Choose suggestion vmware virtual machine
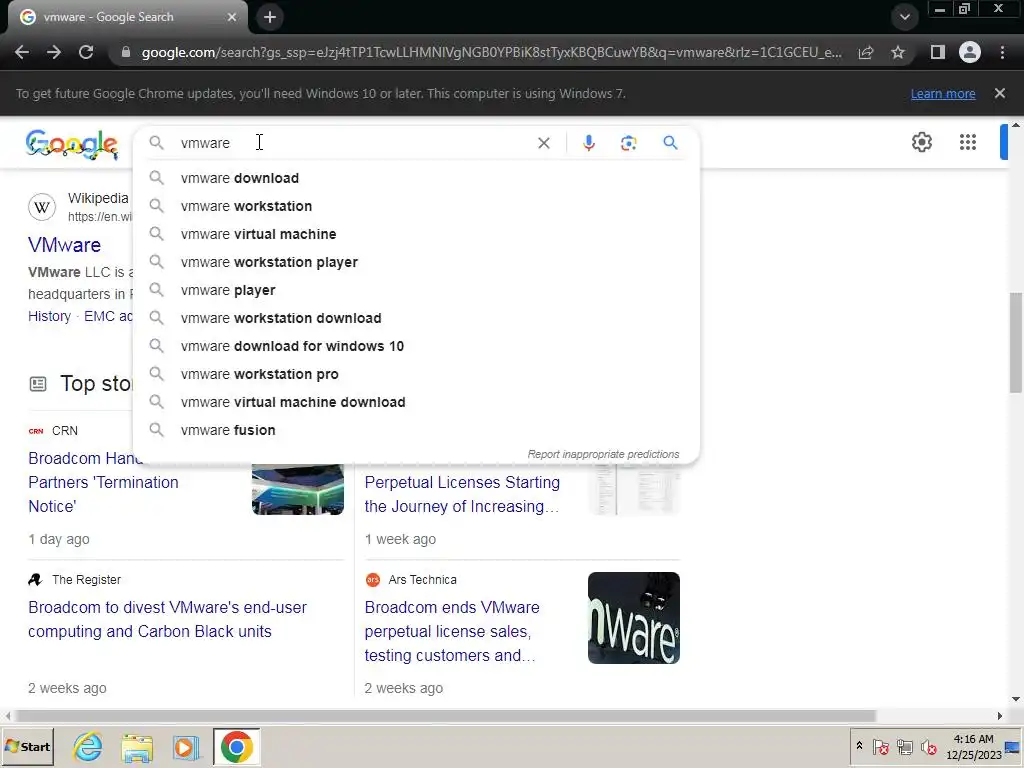1024x768 pixels. pos(416,234)
